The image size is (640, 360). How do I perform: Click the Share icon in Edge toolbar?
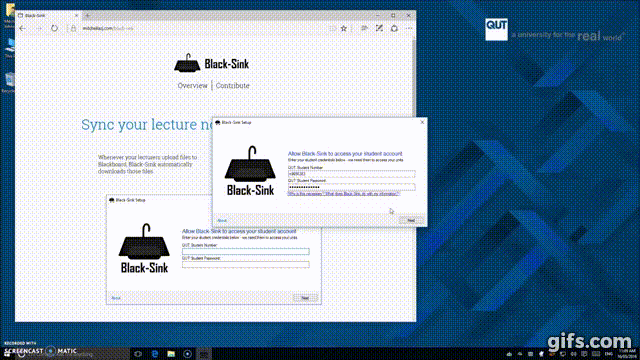tap(394, 28)
